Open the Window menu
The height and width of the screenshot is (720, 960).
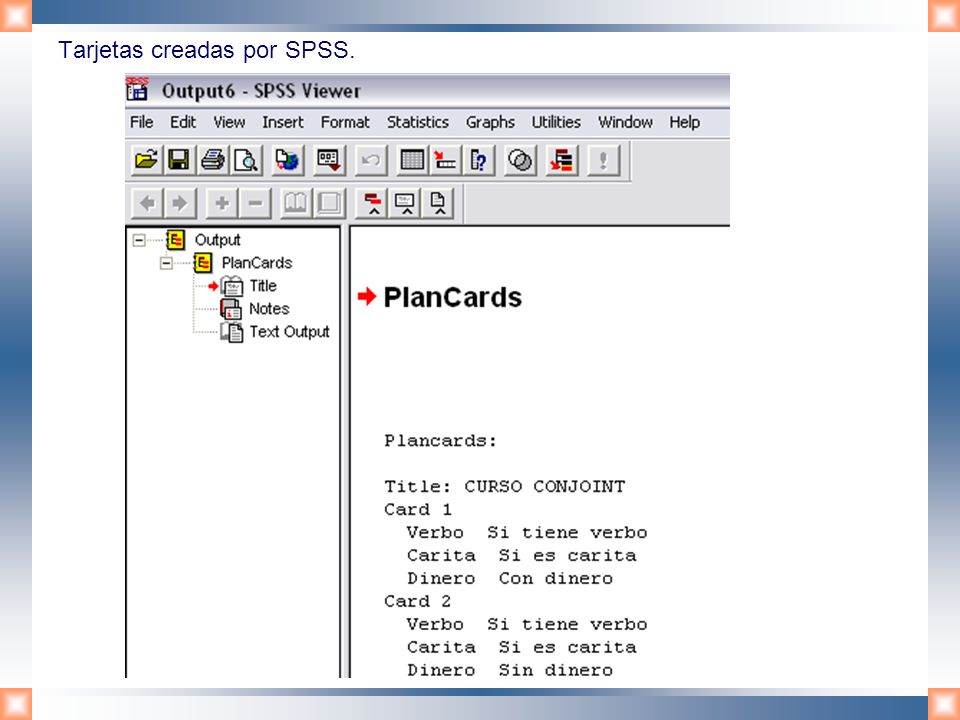click(625, 122)
